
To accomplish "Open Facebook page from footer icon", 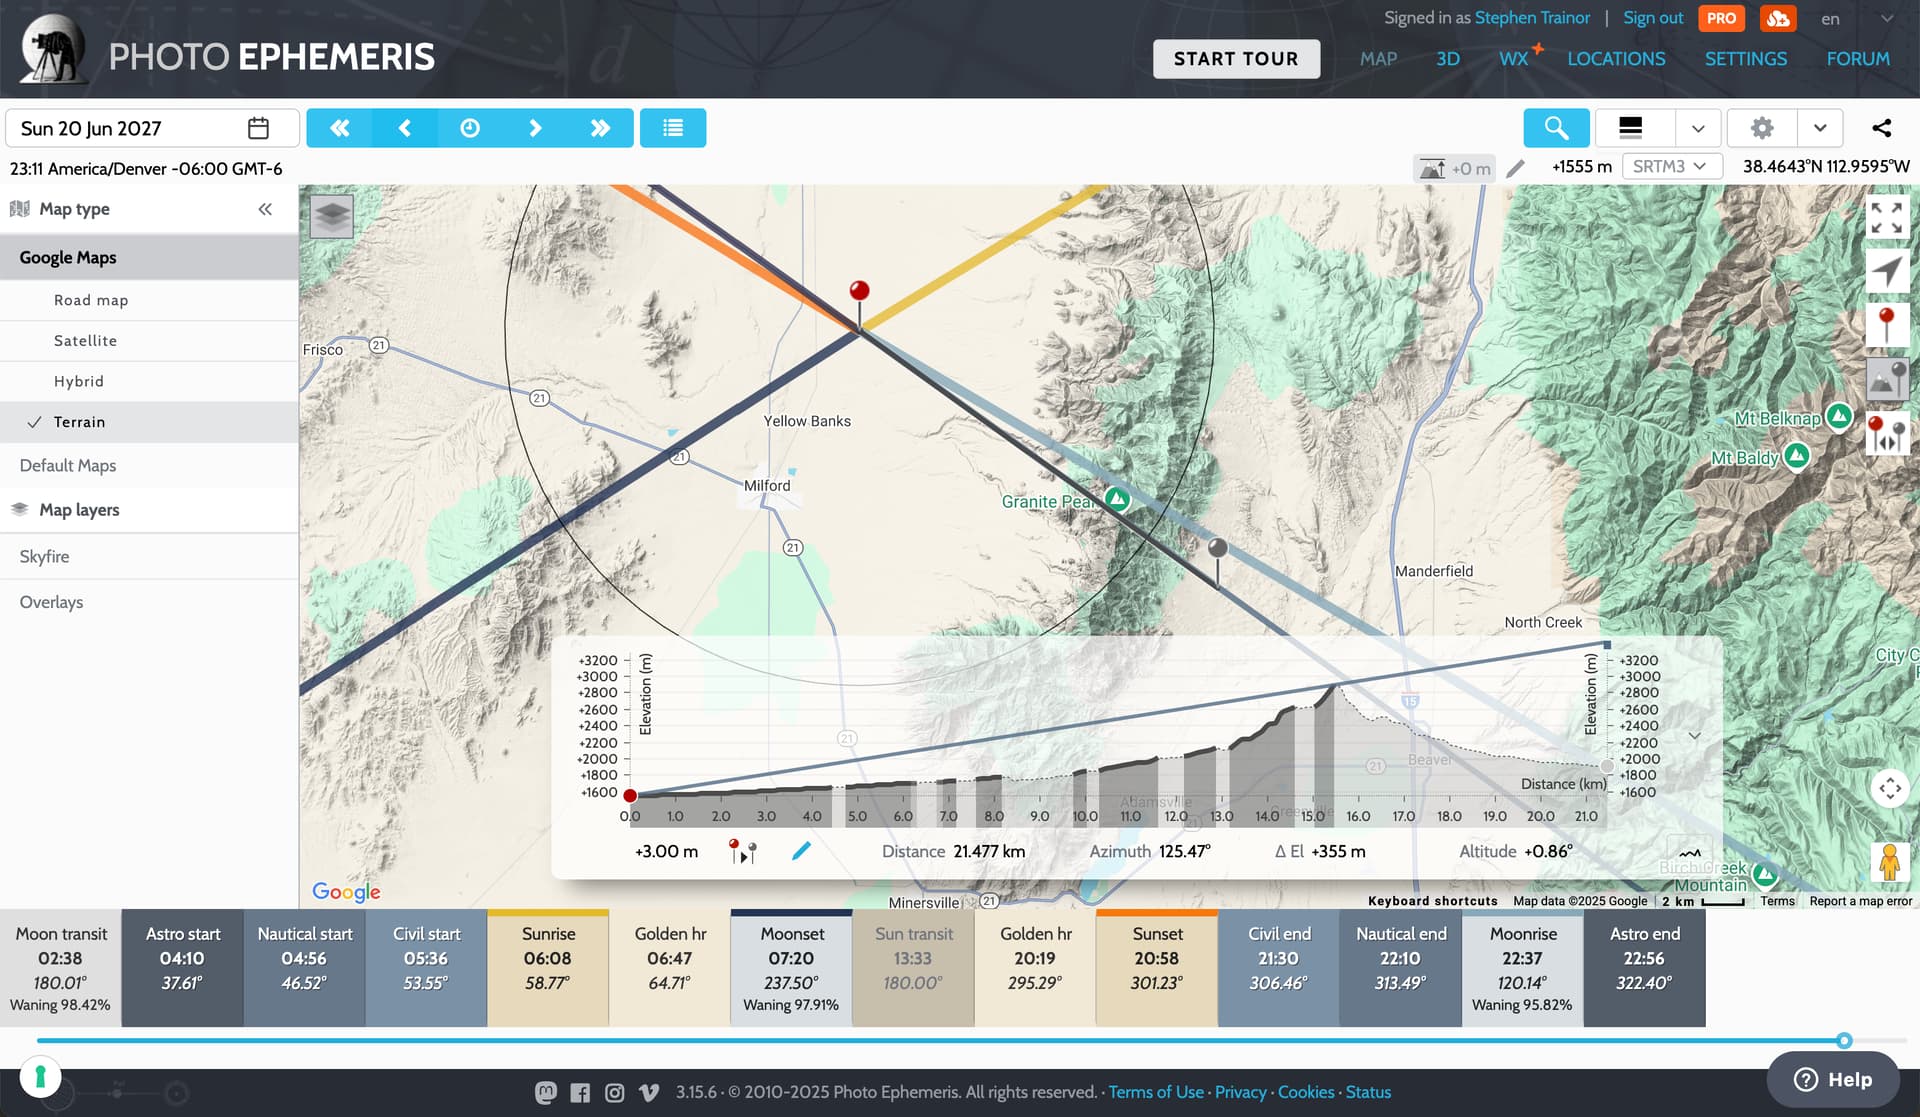I will pos(580,1093).
